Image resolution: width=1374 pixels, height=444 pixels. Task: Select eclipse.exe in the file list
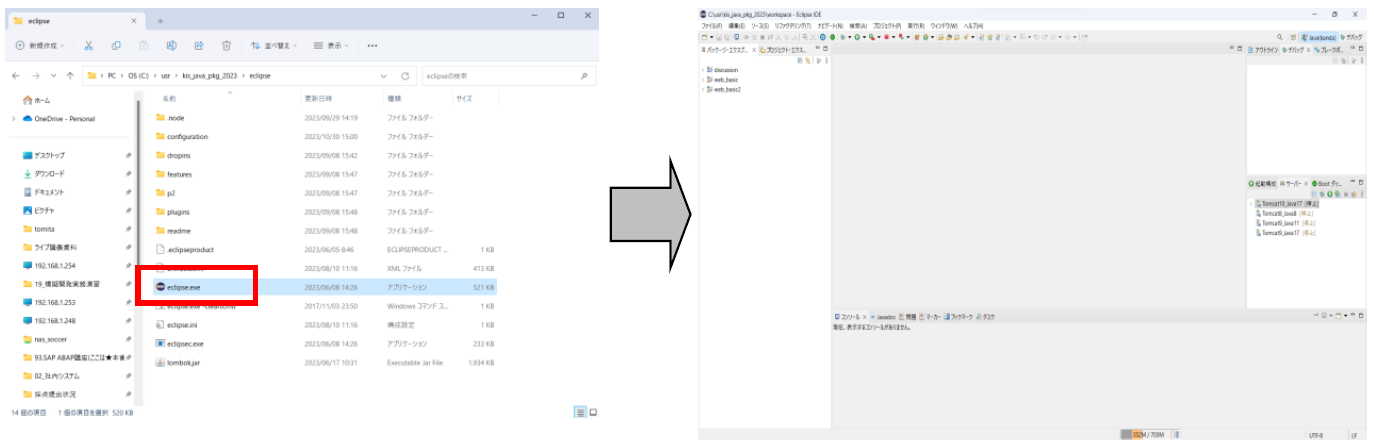click(184, 287)
